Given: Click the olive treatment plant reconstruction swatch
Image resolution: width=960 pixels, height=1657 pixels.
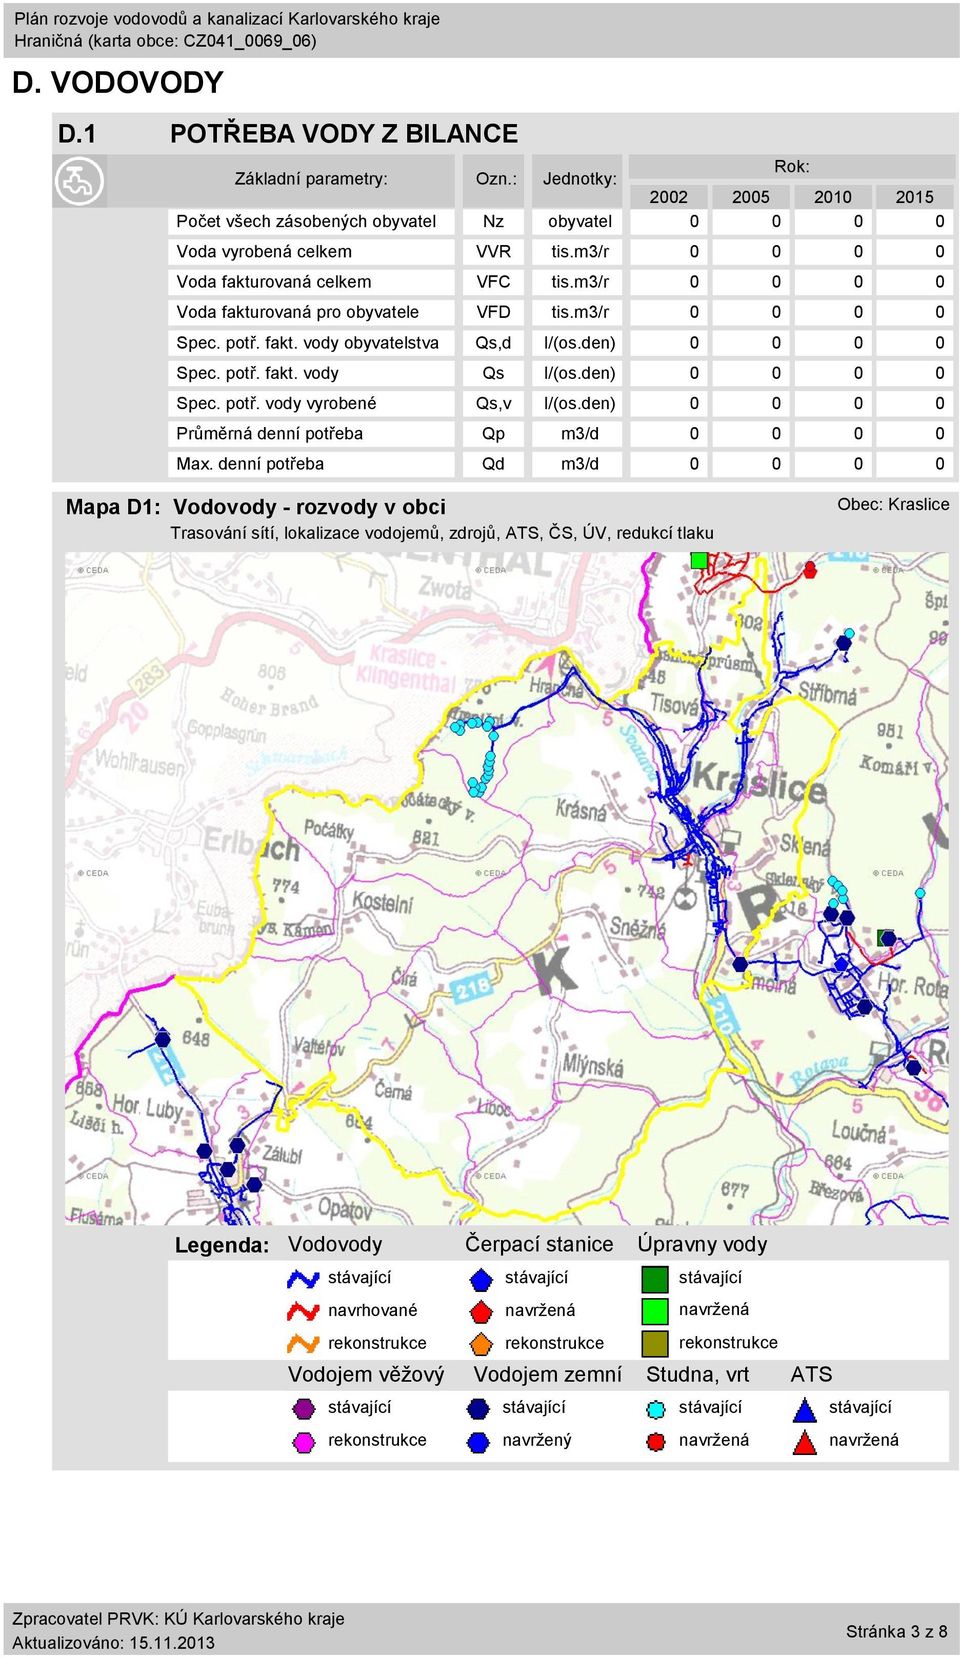Looking at the screenshot, I should (654, 1343).
